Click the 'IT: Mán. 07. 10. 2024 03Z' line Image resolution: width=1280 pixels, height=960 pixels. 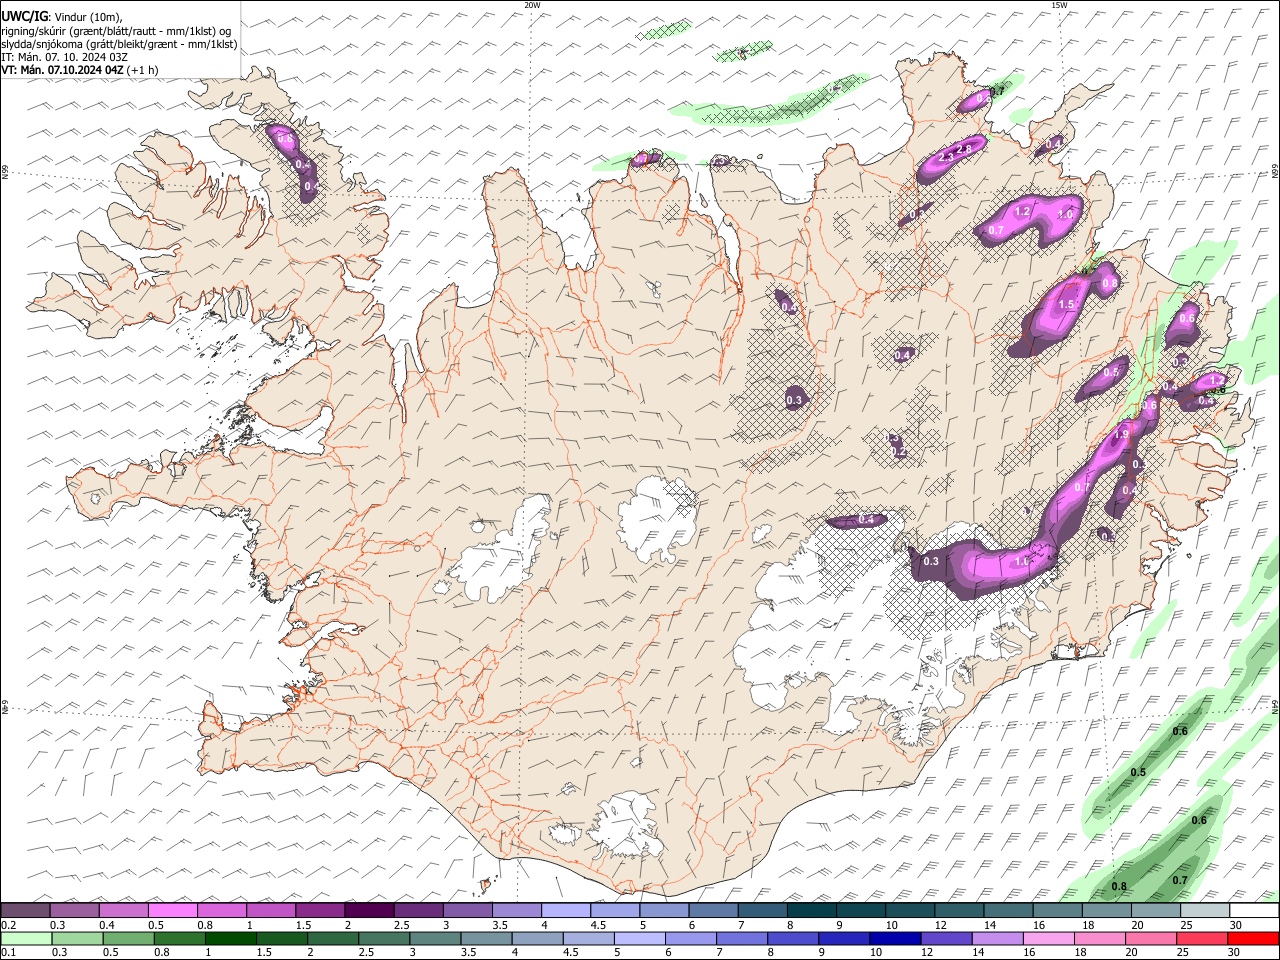[x=65, y=57]
